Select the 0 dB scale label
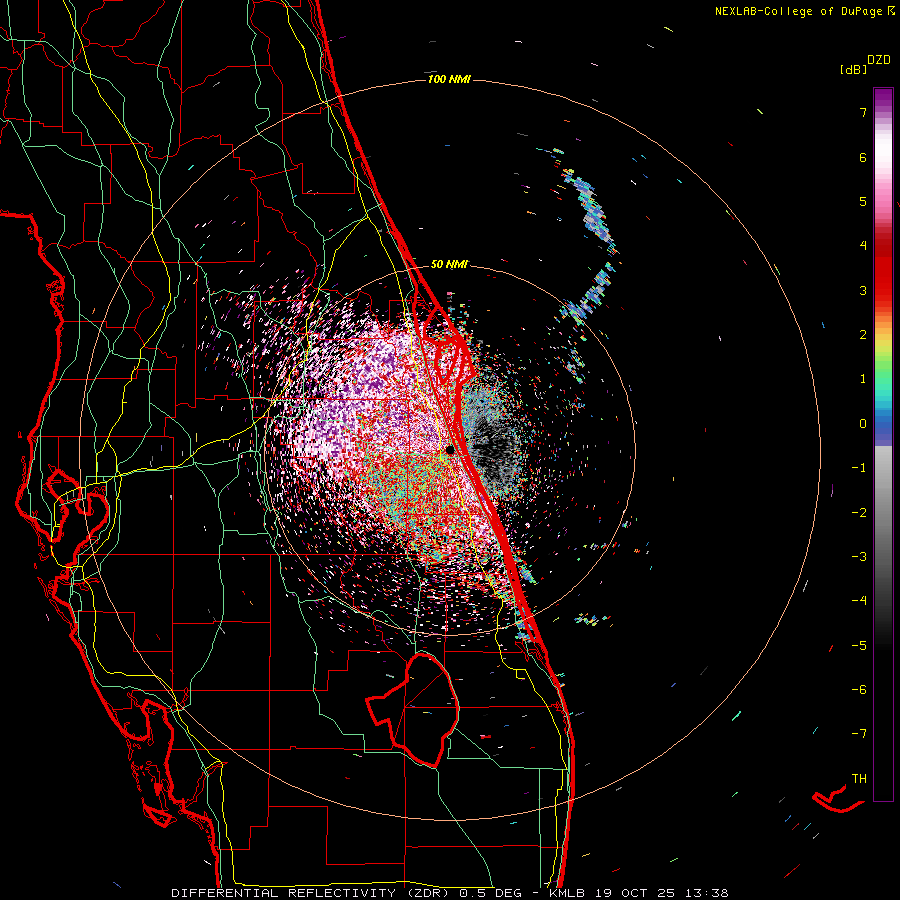Image resolution: width=900 pixels, height=900 pixels. coord(863,424)
